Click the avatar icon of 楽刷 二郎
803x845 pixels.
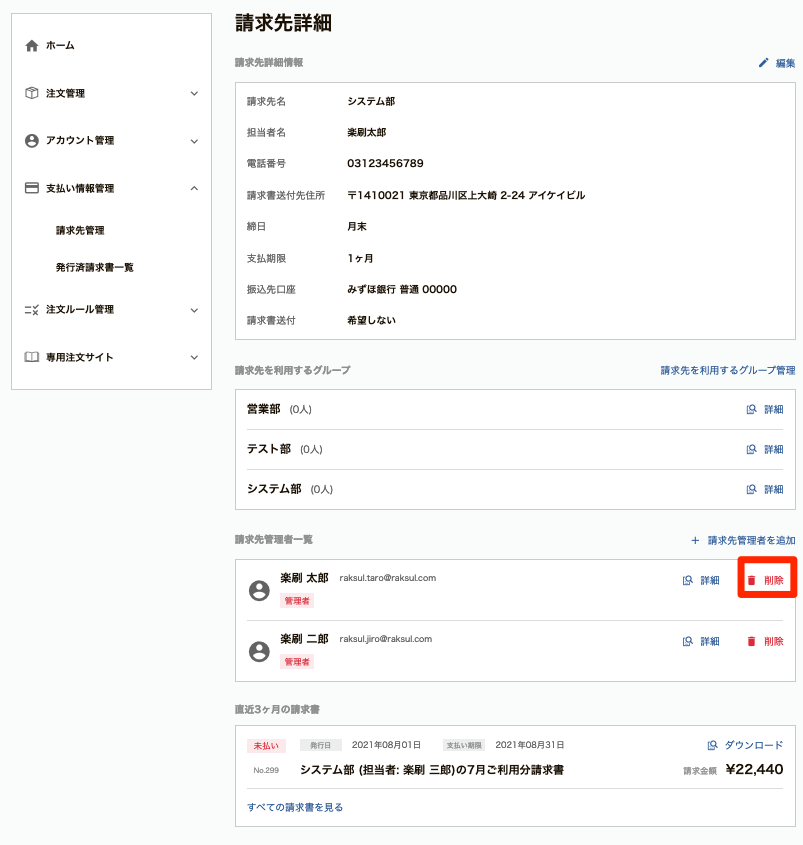pyautogui.click(x=259, y=652)
